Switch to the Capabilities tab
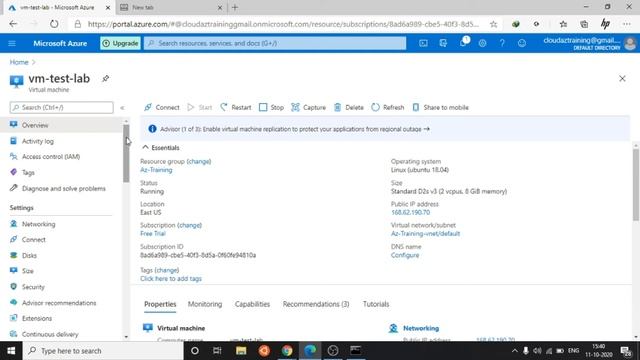 coord(252,304)
